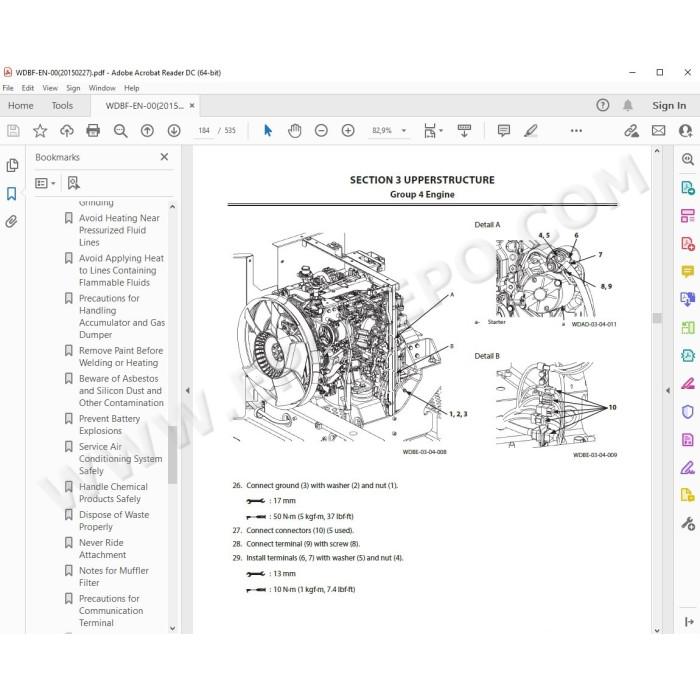Open bookmark Avoid Heating Near Pressurized Fluid Lines
Screen dimensions: 700x700
point(119,230)
